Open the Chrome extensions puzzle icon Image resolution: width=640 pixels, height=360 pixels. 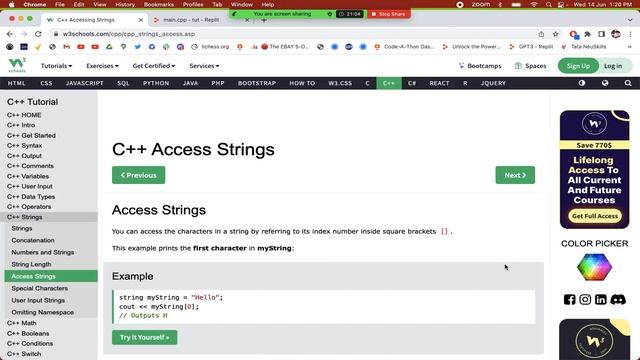pos(587,34)
